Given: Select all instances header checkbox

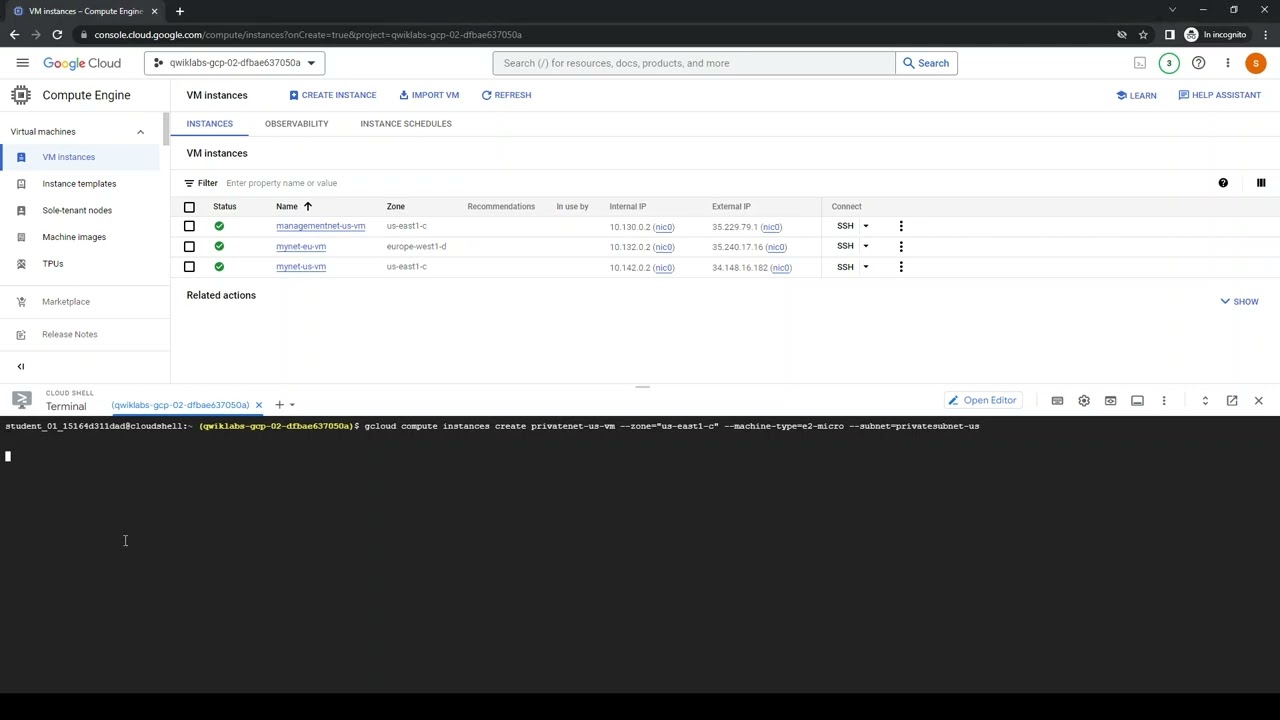Looking at the screenshot, I should (189, 207).
